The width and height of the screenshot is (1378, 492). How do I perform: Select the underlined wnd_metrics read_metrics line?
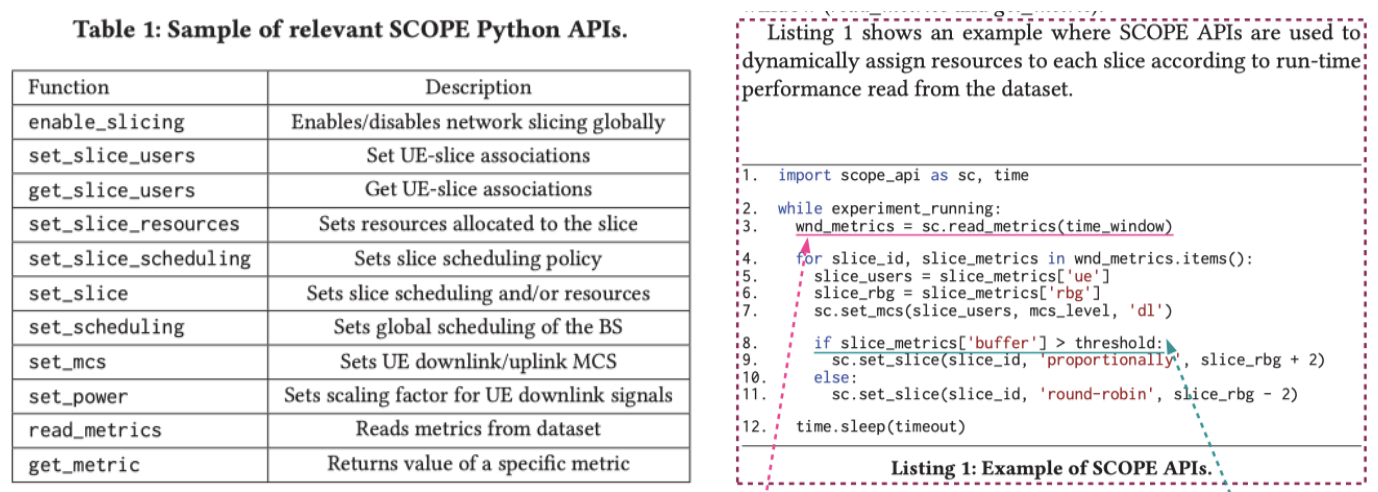point(983,227)
